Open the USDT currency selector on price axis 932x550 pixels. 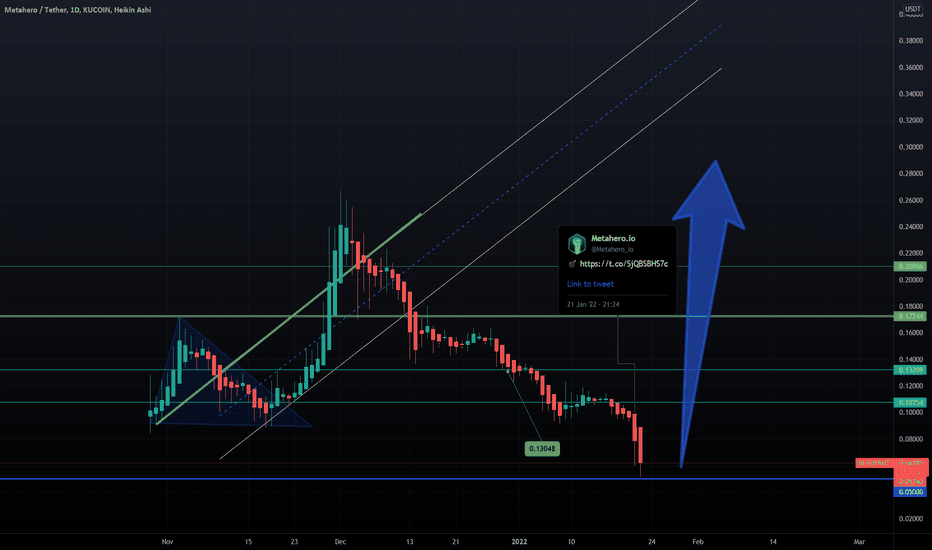[912, 8]
